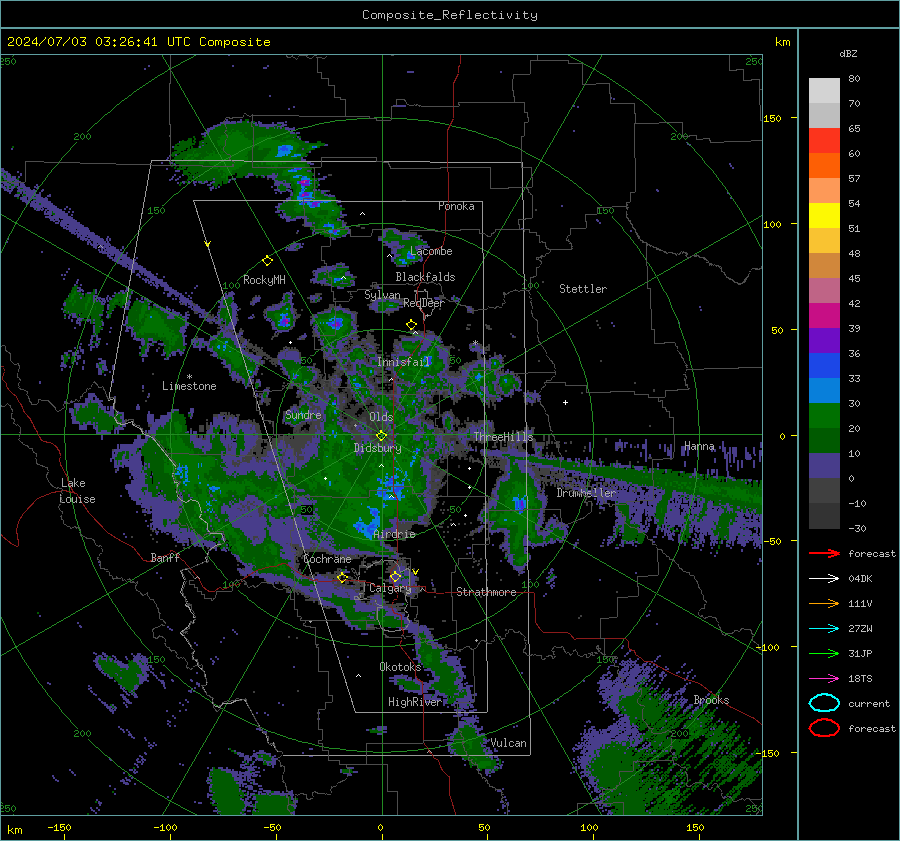Click the -100 label on the right km axis

[768, 647]
